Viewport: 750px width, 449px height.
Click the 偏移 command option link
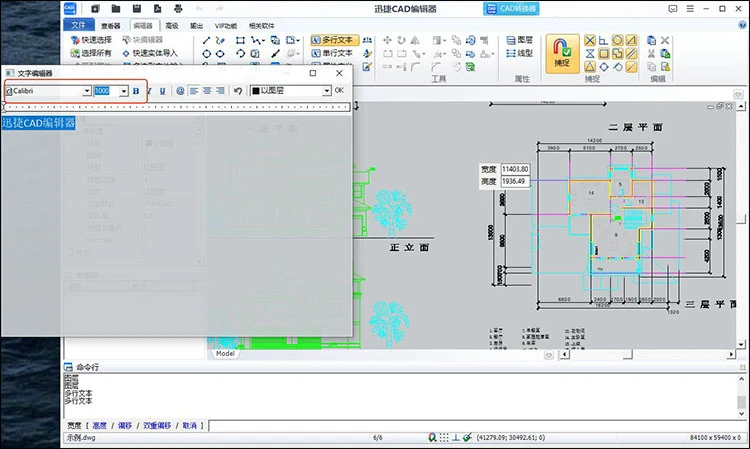[x=125, y=426]
